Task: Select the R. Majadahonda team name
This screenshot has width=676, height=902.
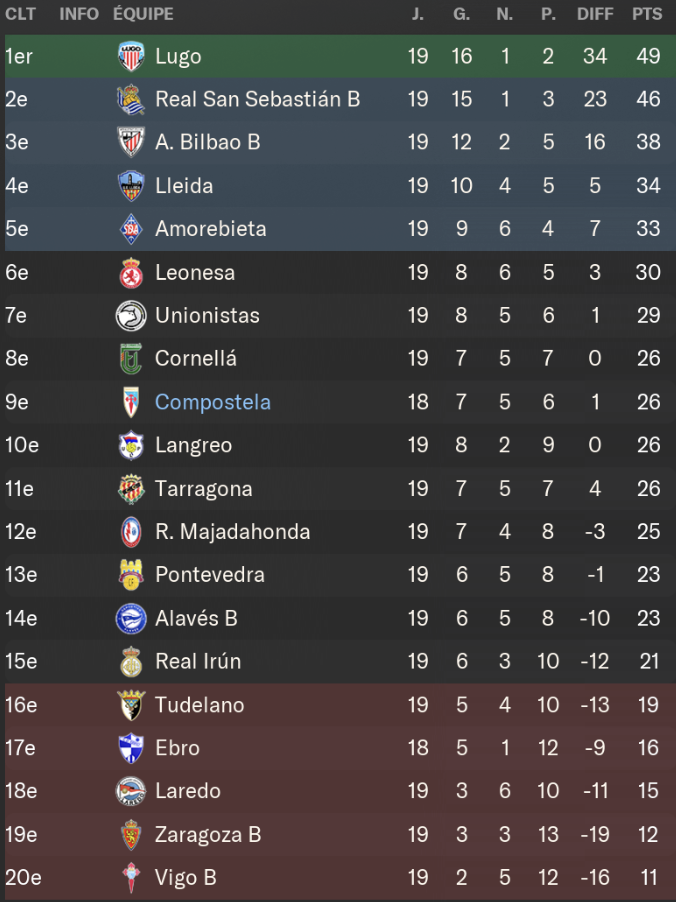Action: (232, 532)
